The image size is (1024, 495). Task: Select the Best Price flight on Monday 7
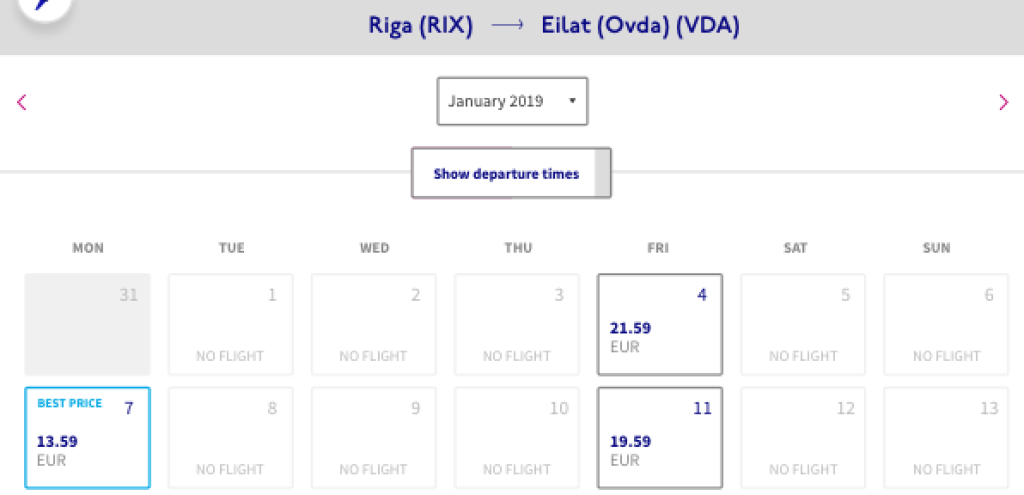87,438
